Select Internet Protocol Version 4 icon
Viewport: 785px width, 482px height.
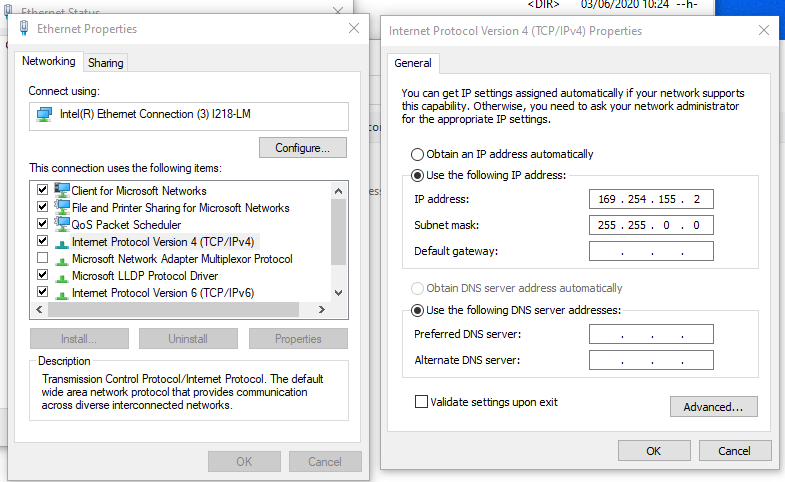coord(62,242)
